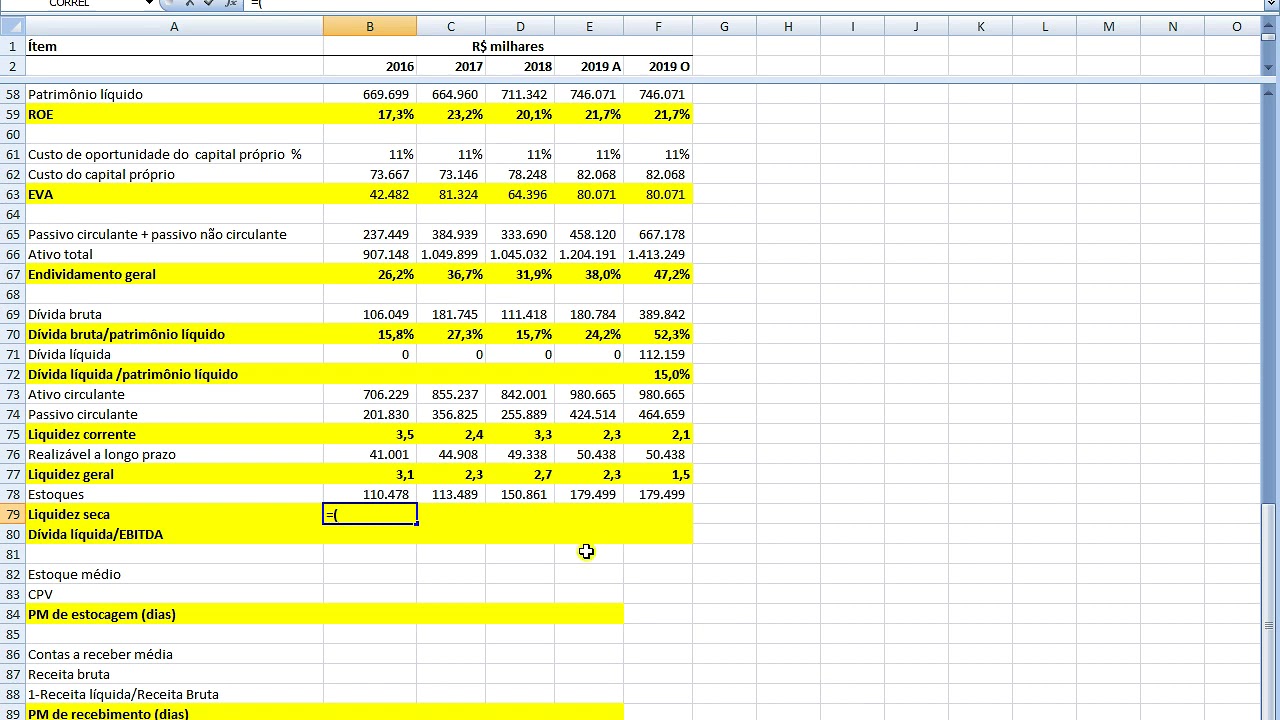Expand the formula bar with the chevron
The height and width of the screenshot is (720, 1280).
1269,3
